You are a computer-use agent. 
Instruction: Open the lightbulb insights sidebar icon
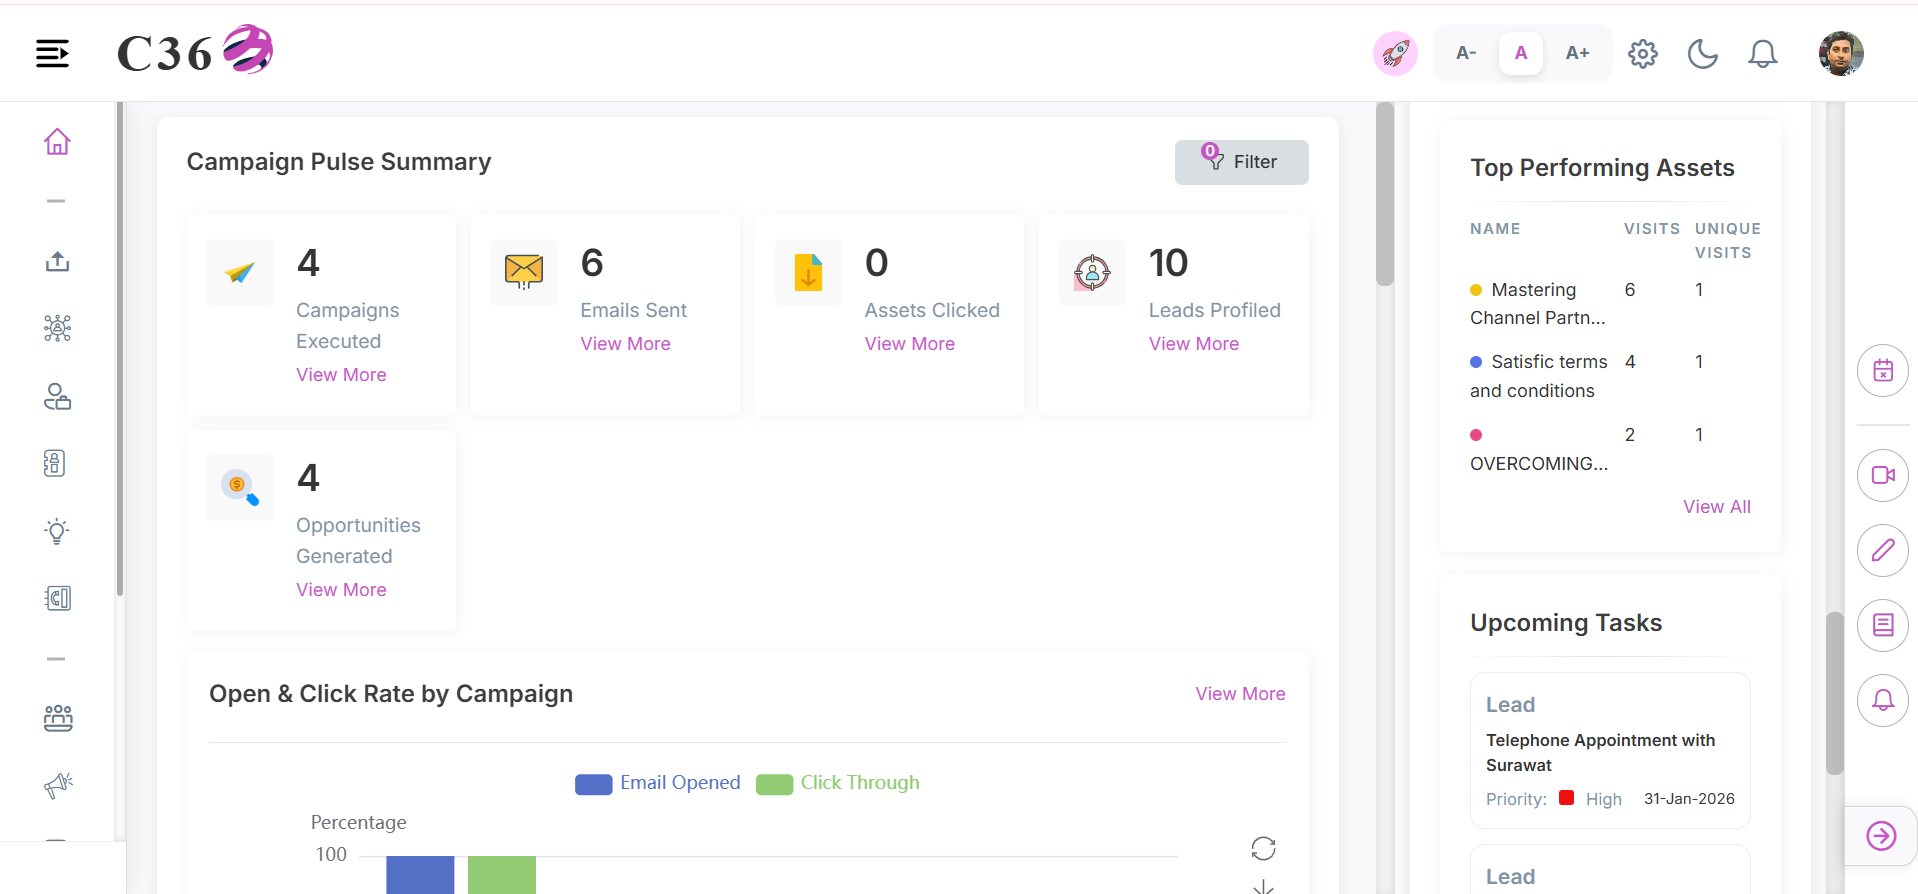coord(57,531)
